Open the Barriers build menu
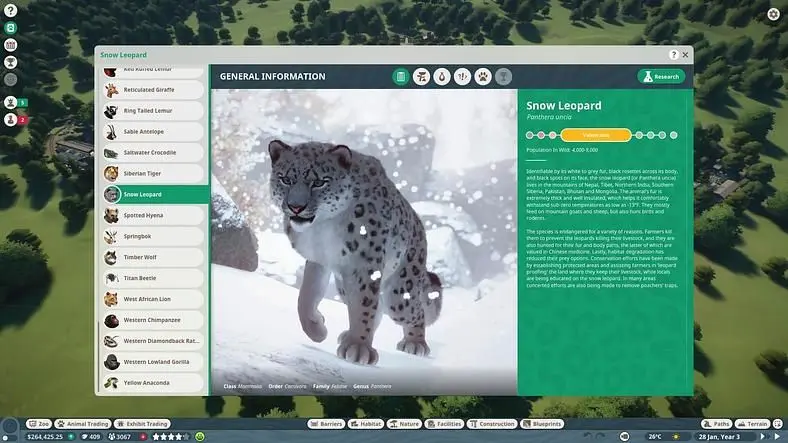 [x=326, y=424]
